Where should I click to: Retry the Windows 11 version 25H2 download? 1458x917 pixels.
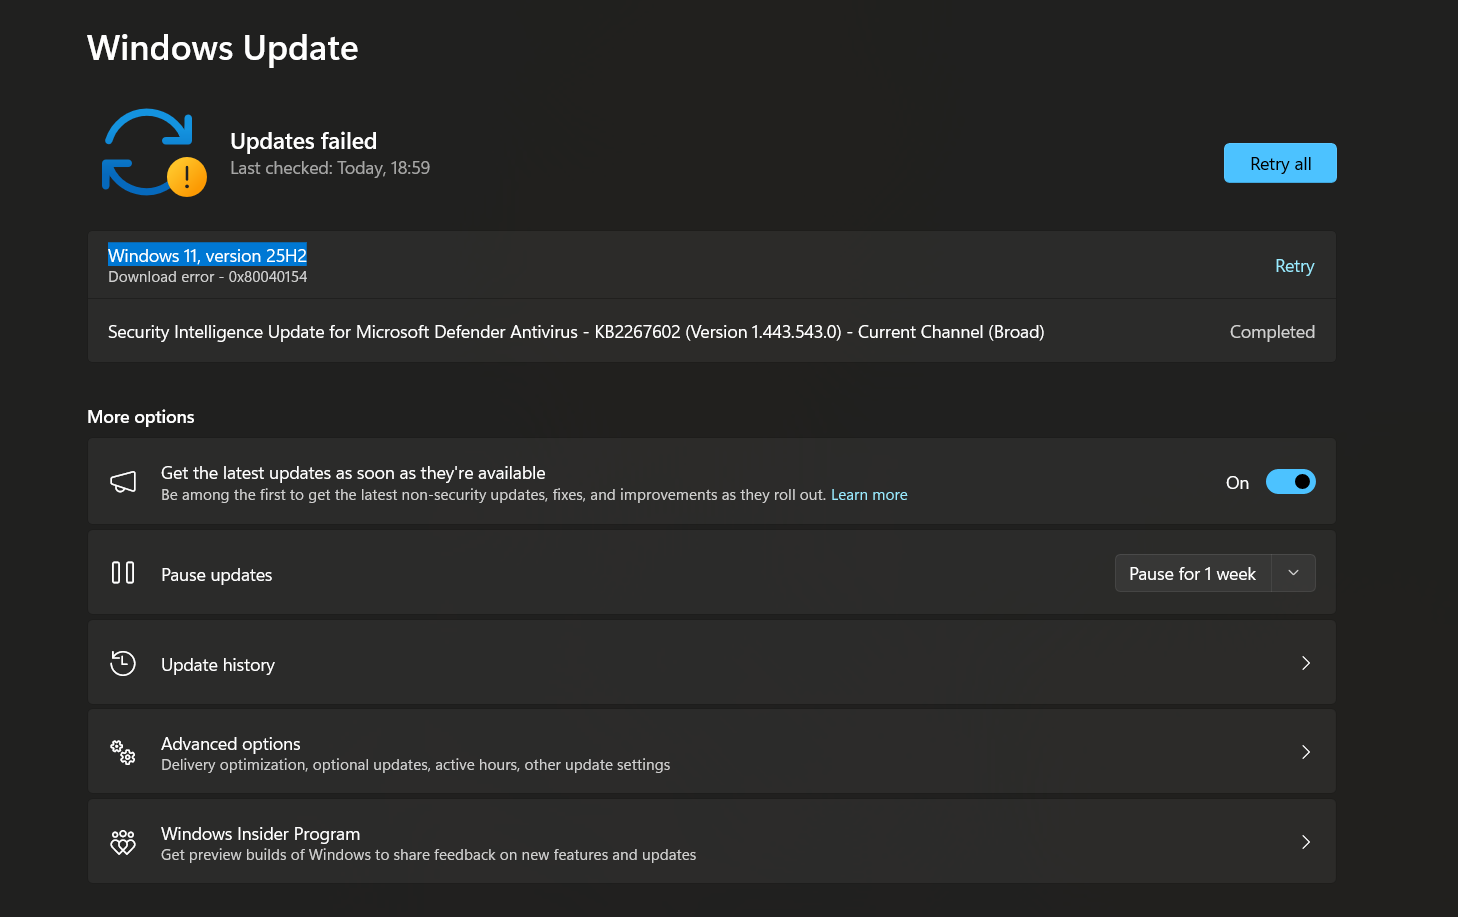pos(1294,266)
